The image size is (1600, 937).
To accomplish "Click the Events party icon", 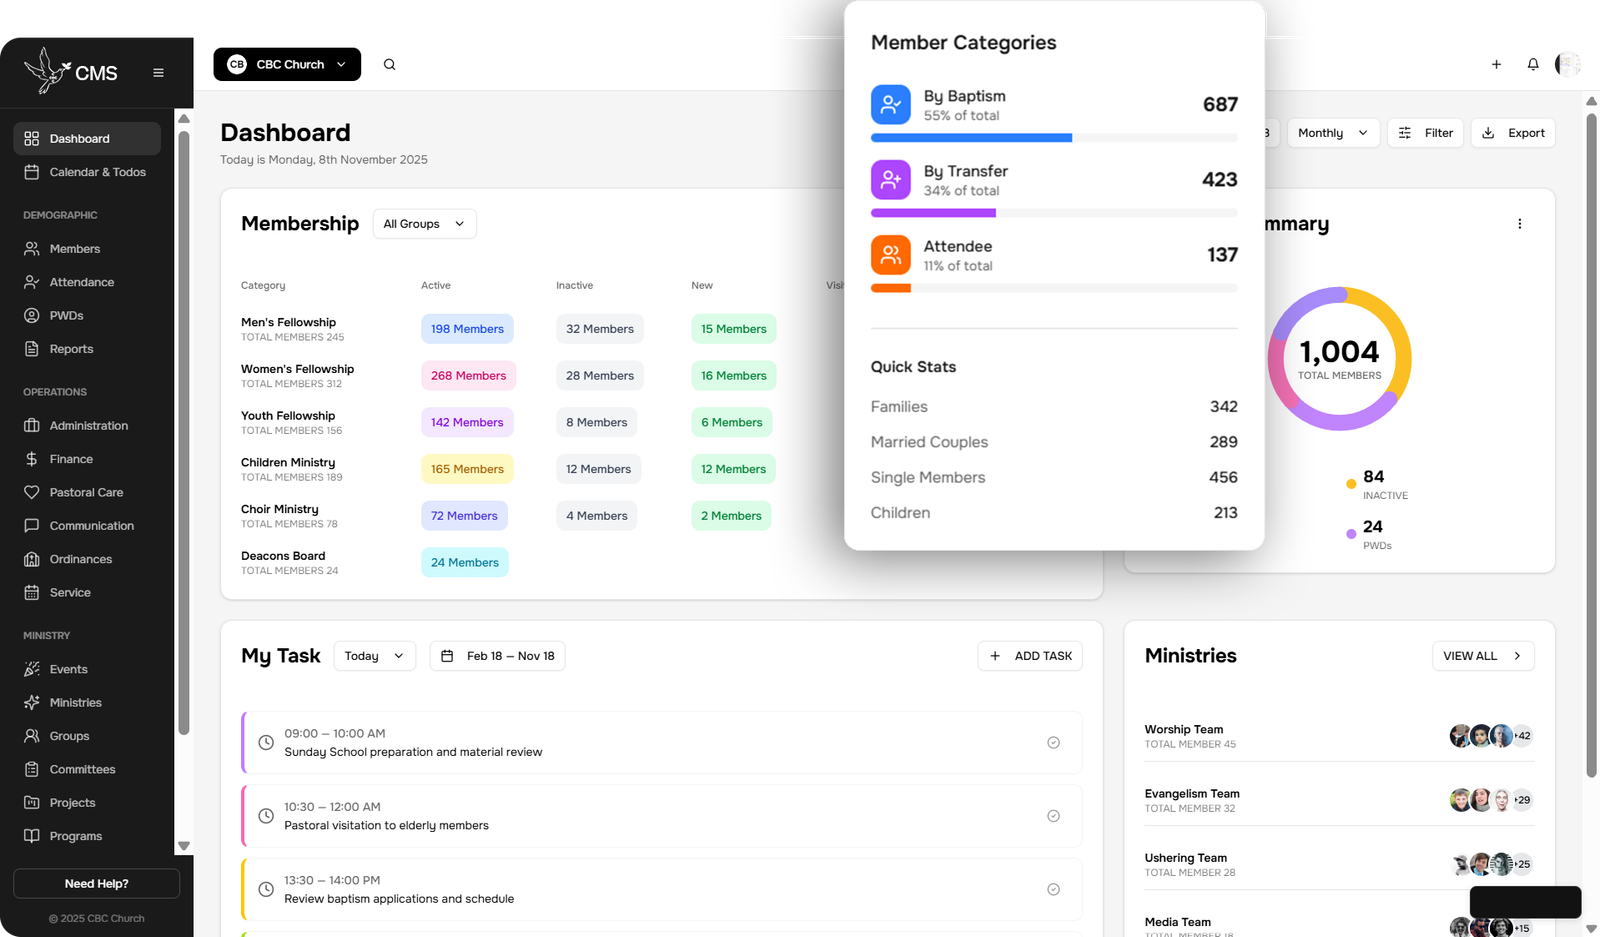I will click(32, 669).
